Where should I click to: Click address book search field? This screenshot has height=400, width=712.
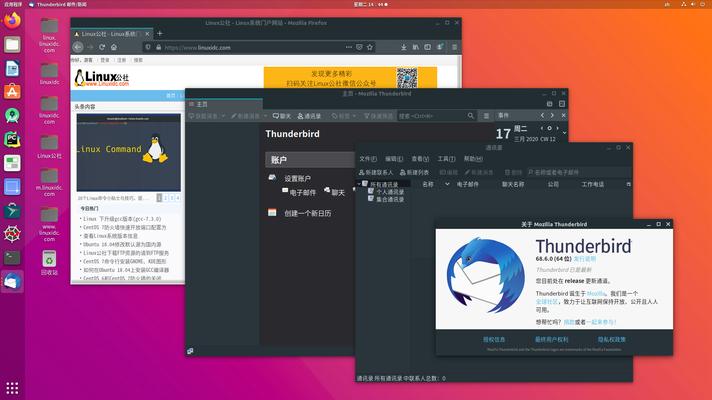click(579, 173)
